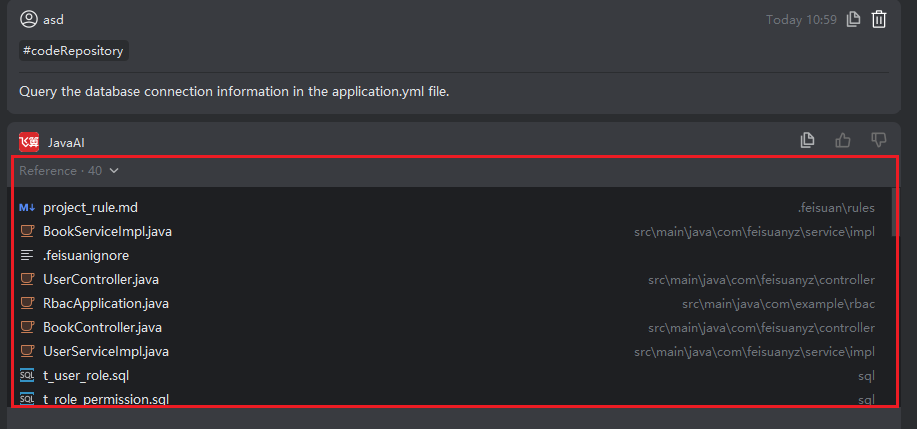917x429 pixels.
Task: Copy the JavaAI response
Action: click(x=808, y=141)
